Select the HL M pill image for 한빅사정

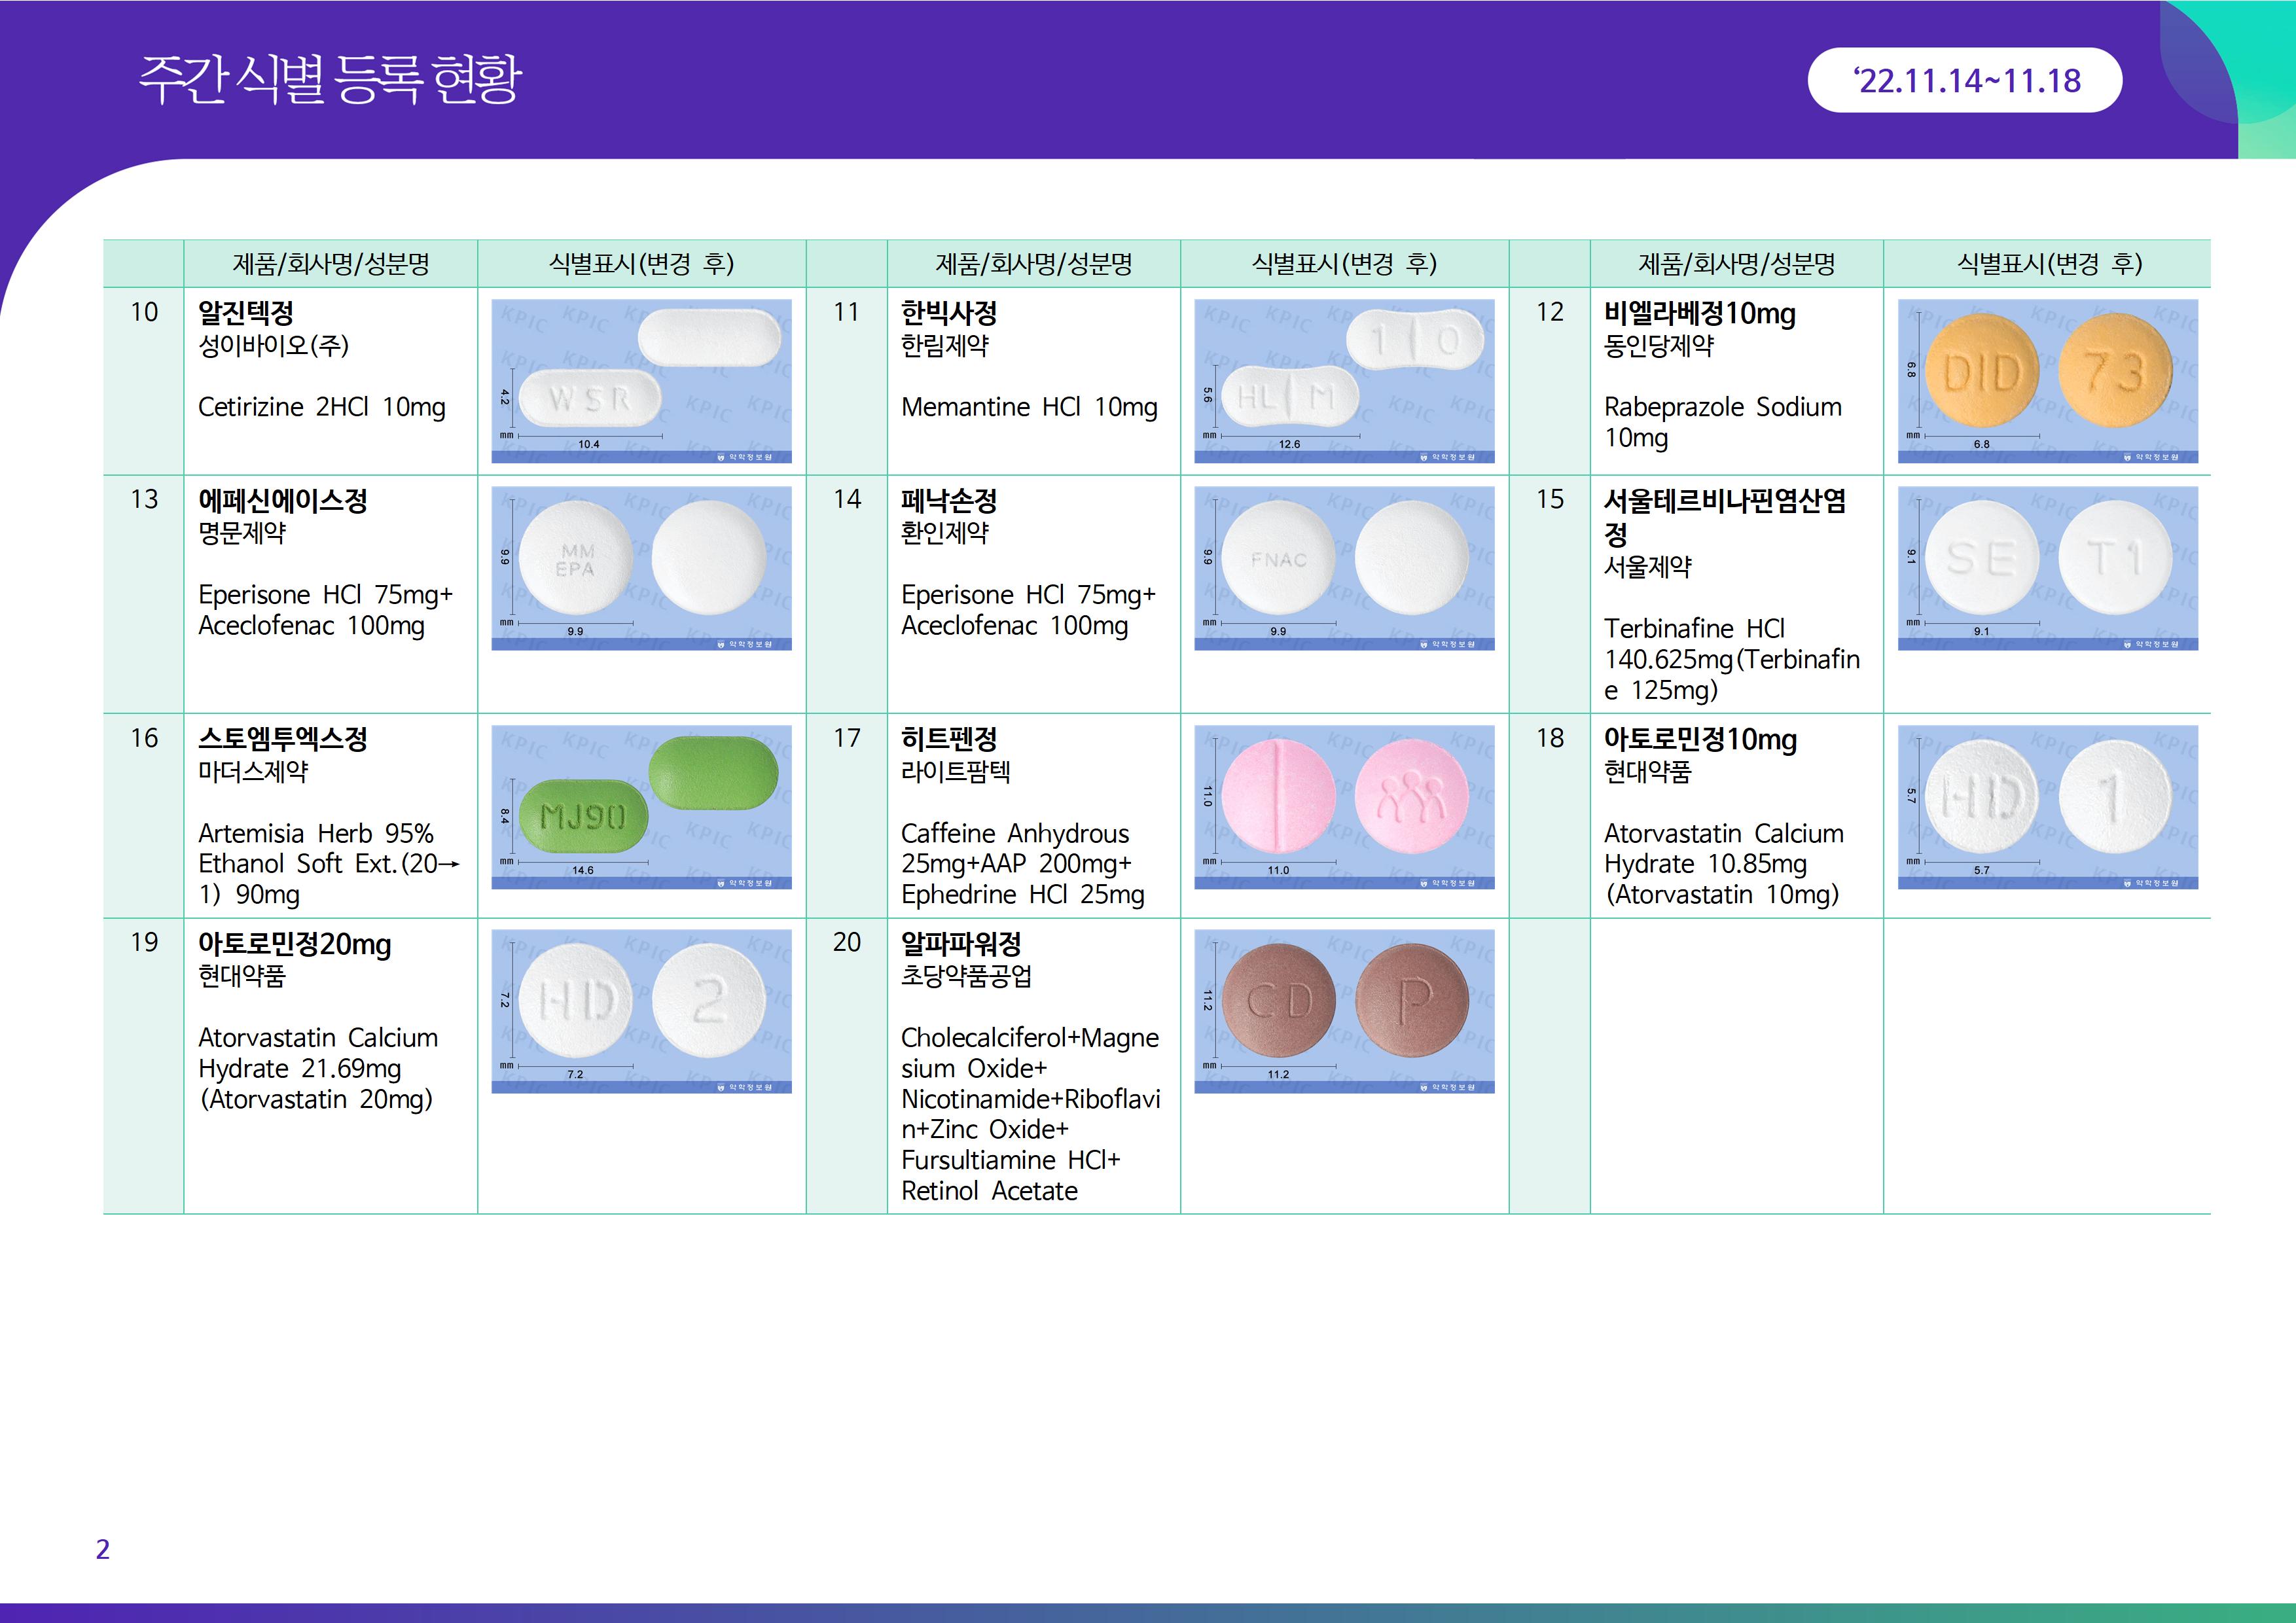pyautogui.click(x=1344, y=380)
